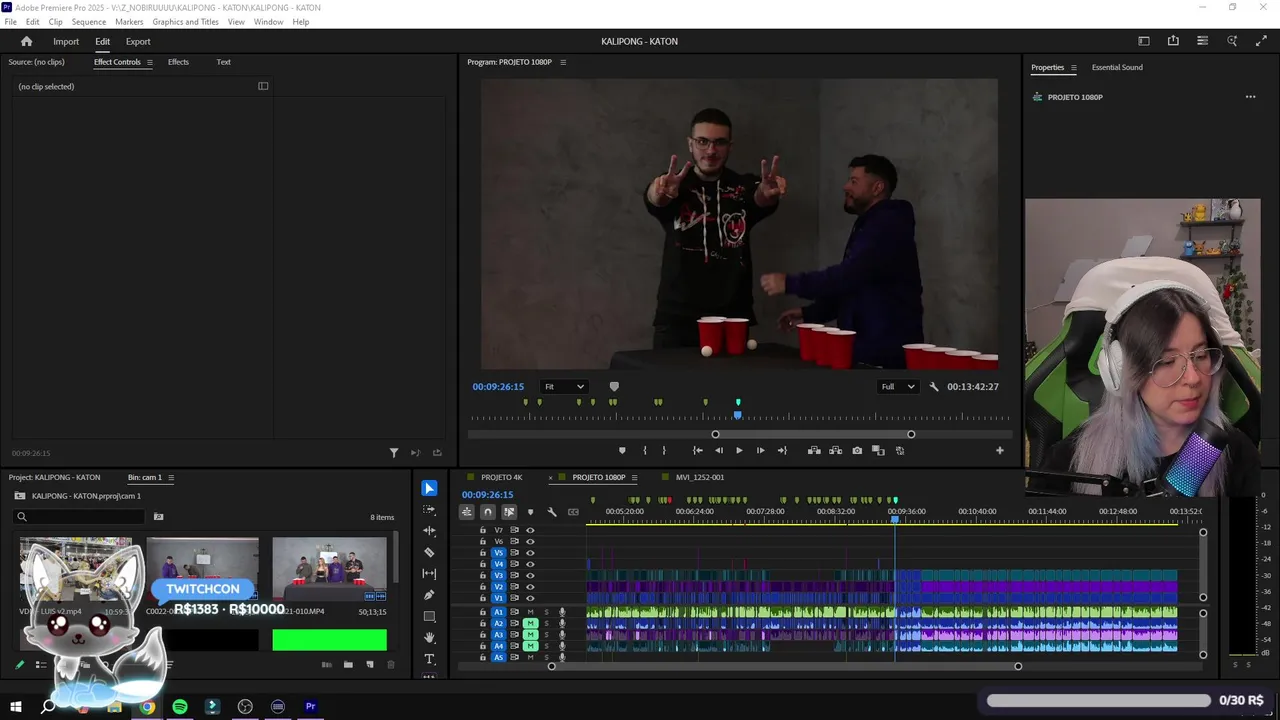Open timeline display settings wrench
Screen dimensions: 1280x720
click(x=551, y=512)
